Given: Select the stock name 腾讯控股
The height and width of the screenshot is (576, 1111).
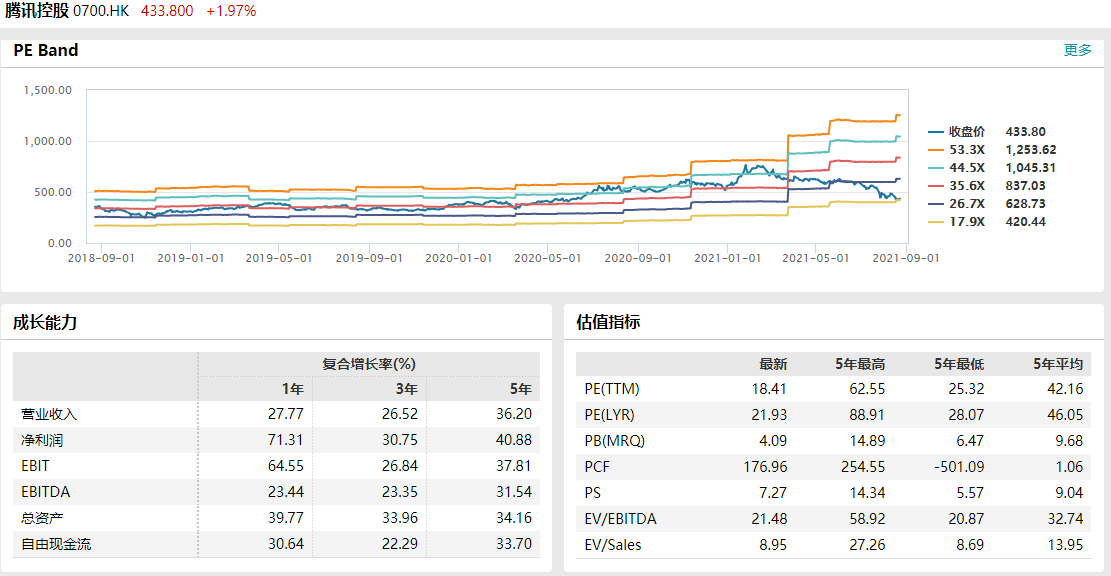Looking at the screenshot, I should point(37,11).
